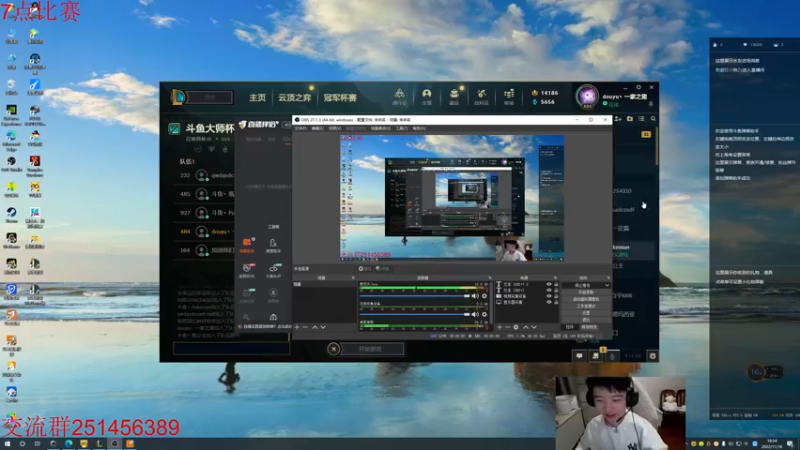Open the 主页 (Home) tab in League client
Image resolution: width=800 pixels, height=450 pixels.
click(258, 97)
